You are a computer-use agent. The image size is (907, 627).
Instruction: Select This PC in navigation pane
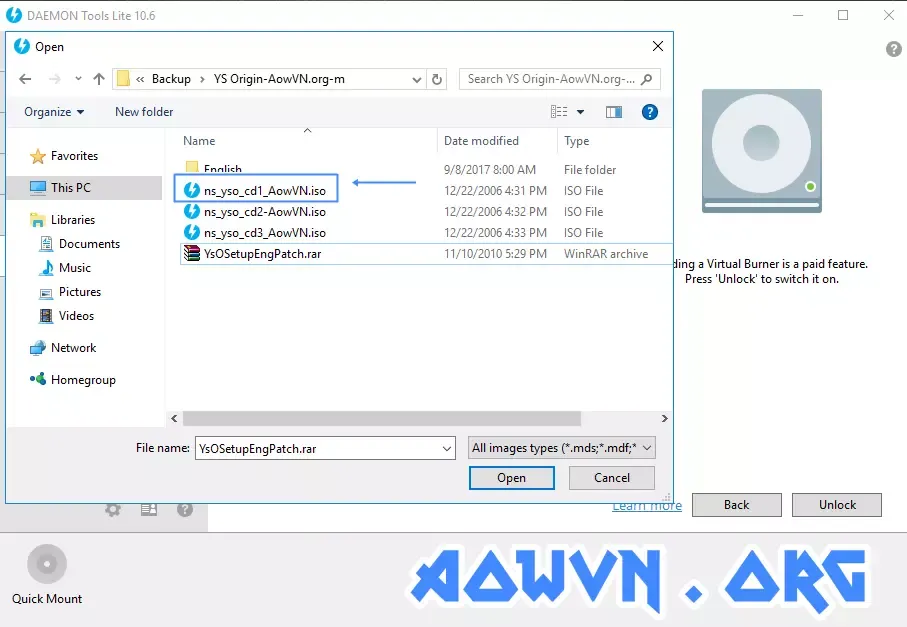[x=71, y=187]
